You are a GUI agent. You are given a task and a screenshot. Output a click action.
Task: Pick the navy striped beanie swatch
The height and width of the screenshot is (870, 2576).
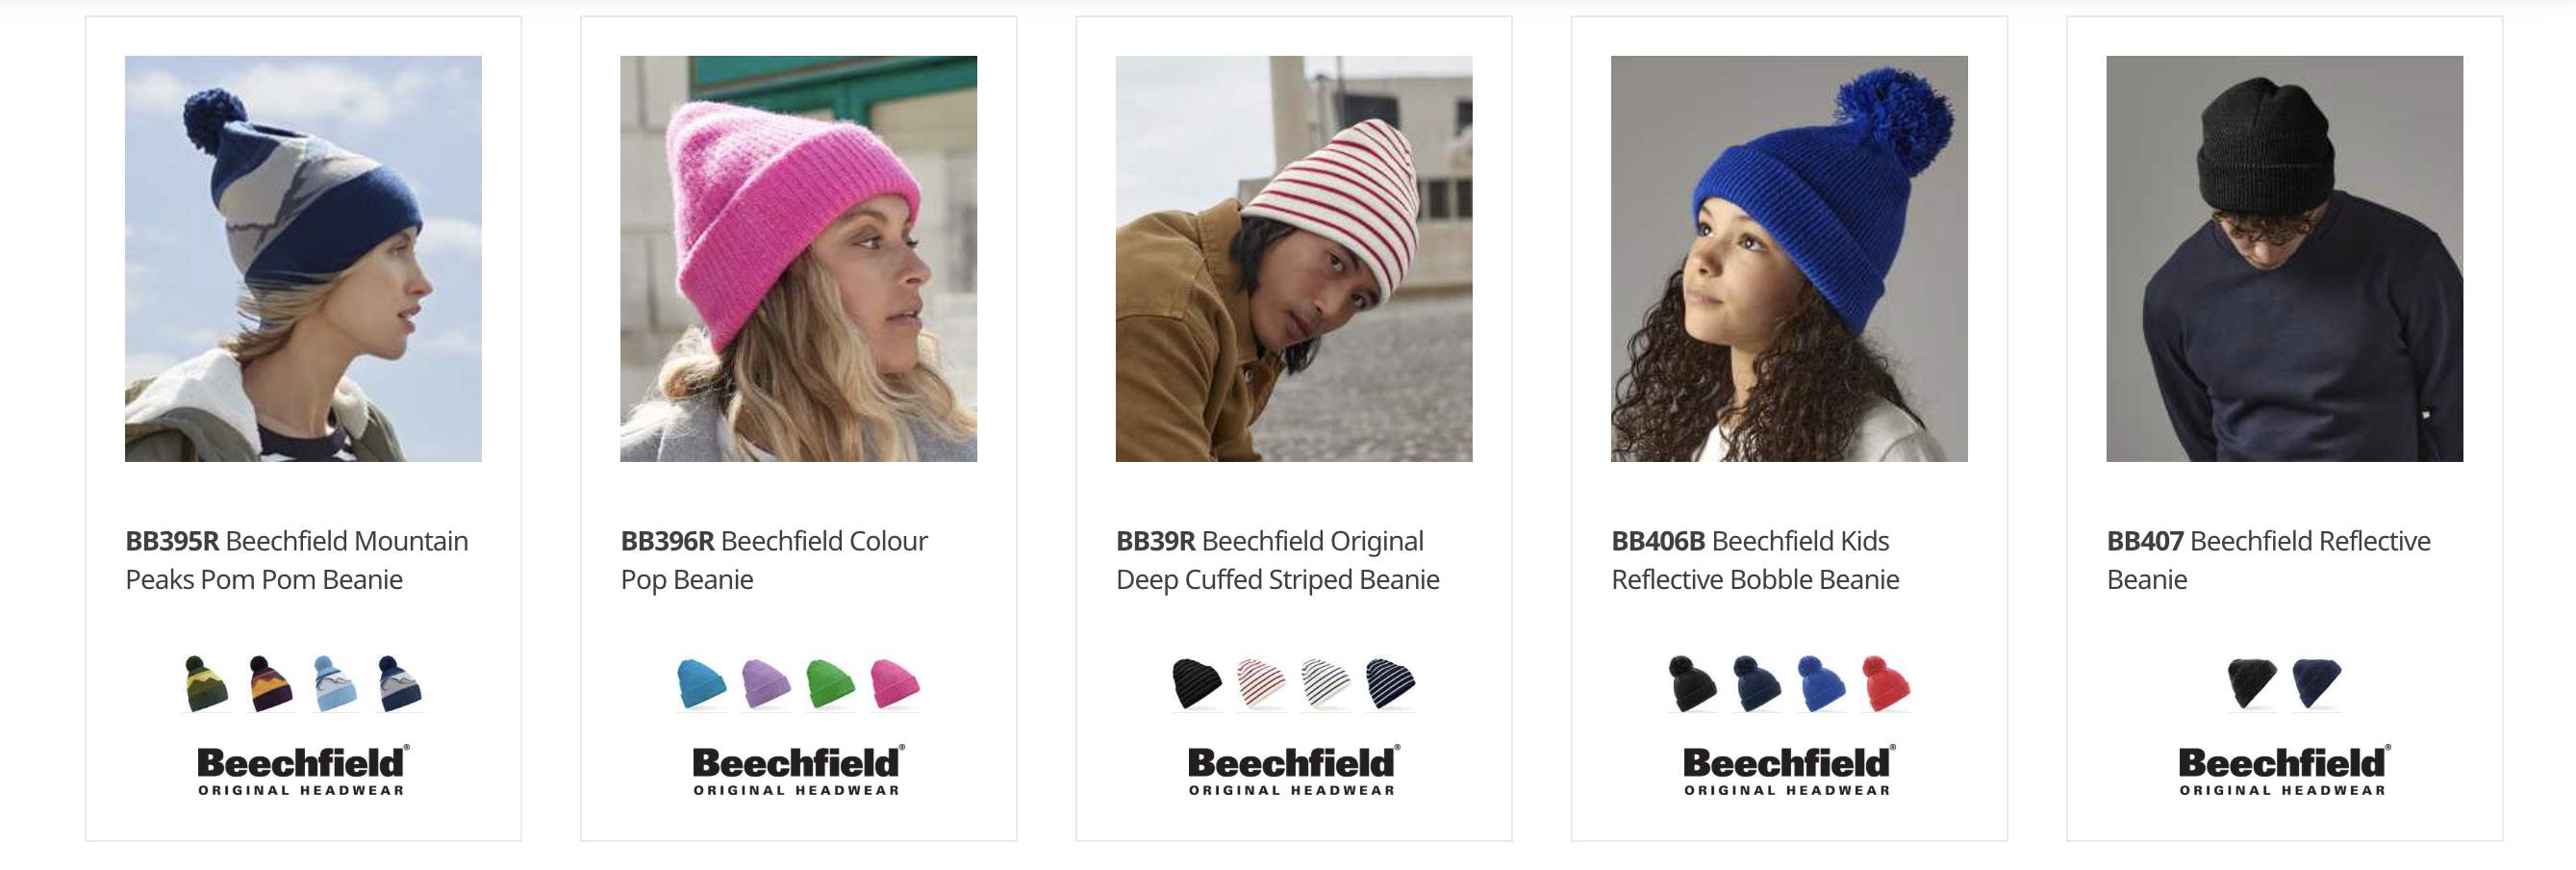pos(1390,684)
